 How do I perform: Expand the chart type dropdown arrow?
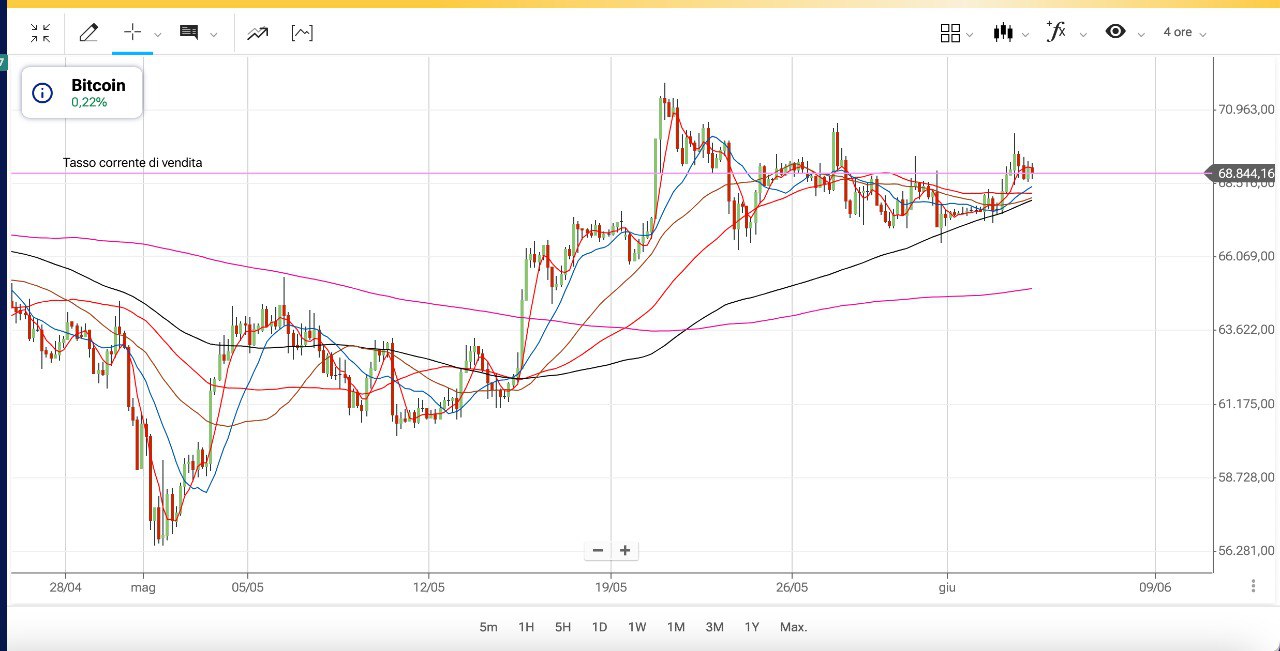(1026, 35)
